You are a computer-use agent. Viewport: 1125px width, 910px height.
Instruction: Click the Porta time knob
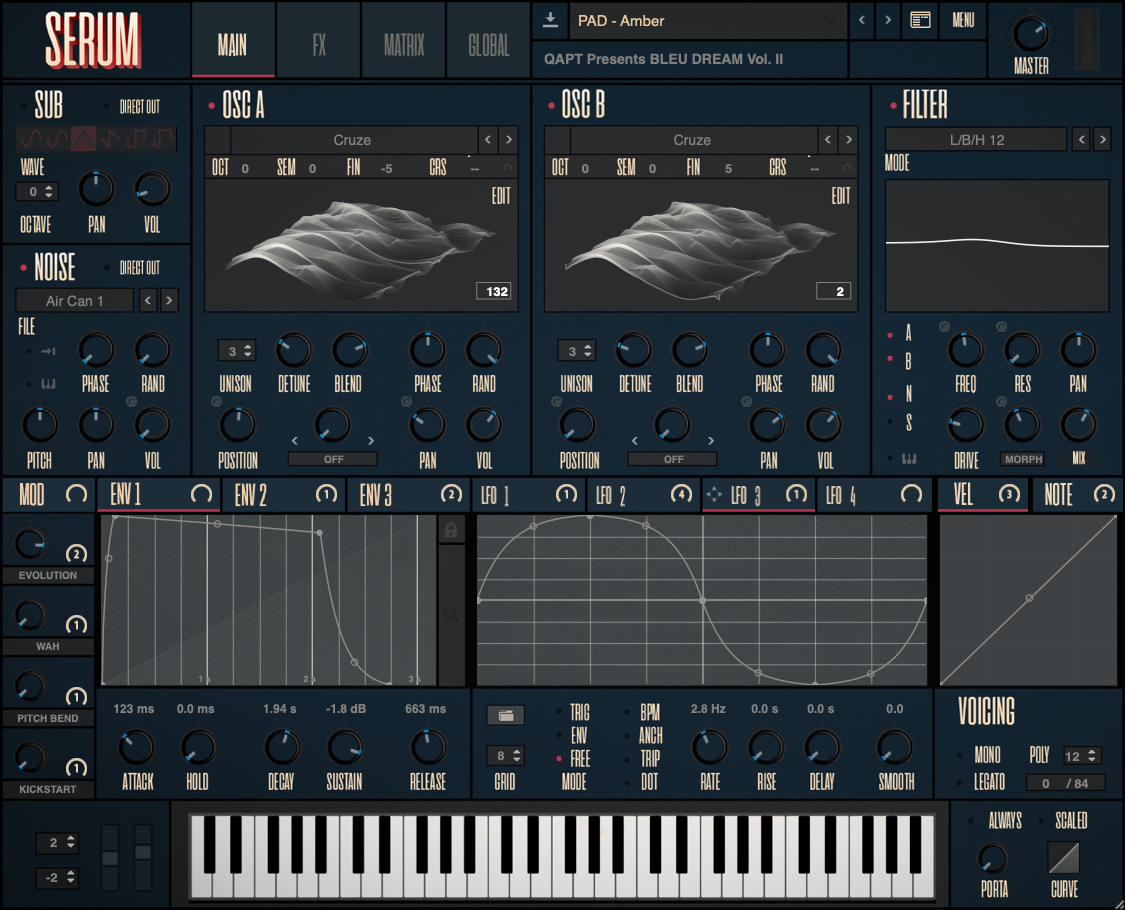994,858
